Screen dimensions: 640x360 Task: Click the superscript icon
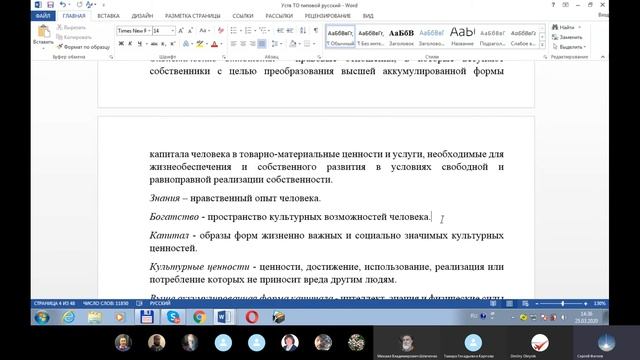pyautogui.click(x=172, y=44)
